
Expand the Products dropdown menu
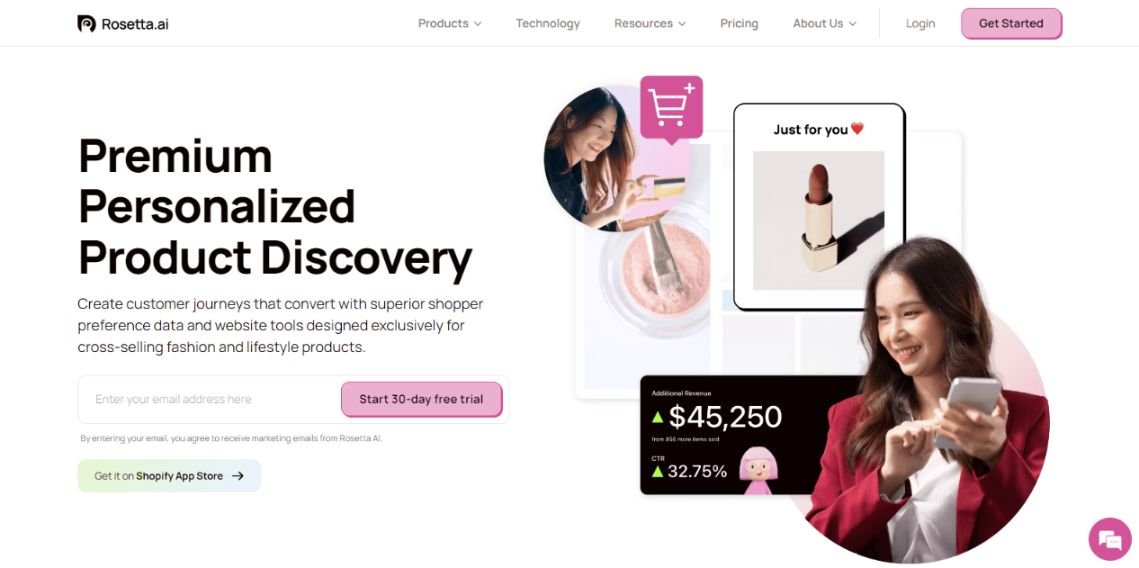point(450,23)
